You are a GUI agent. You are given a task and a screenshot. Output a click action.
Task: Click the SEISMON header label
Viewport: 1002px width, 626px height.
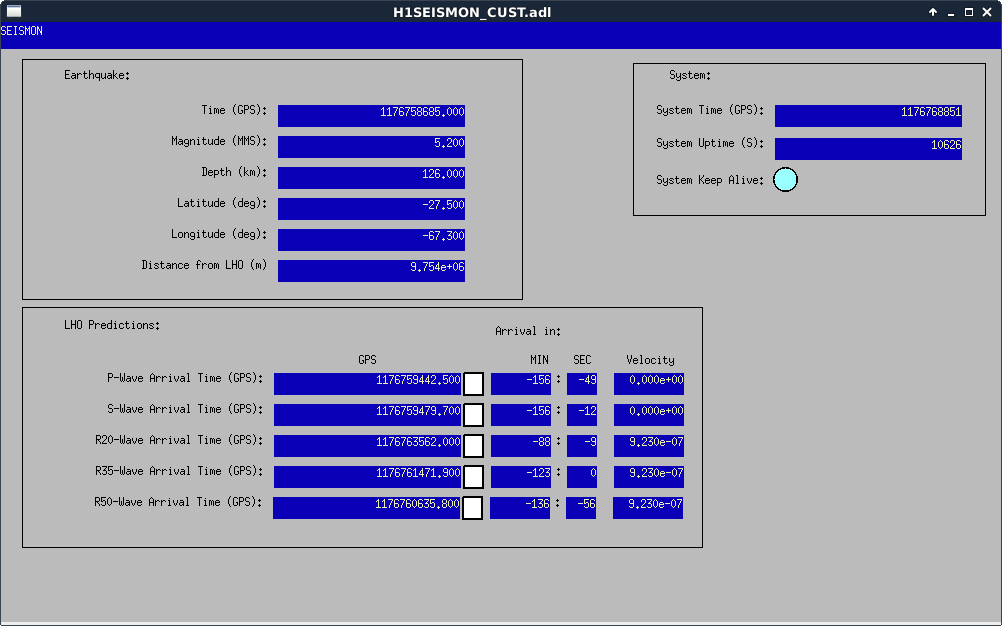coord(22,32)
